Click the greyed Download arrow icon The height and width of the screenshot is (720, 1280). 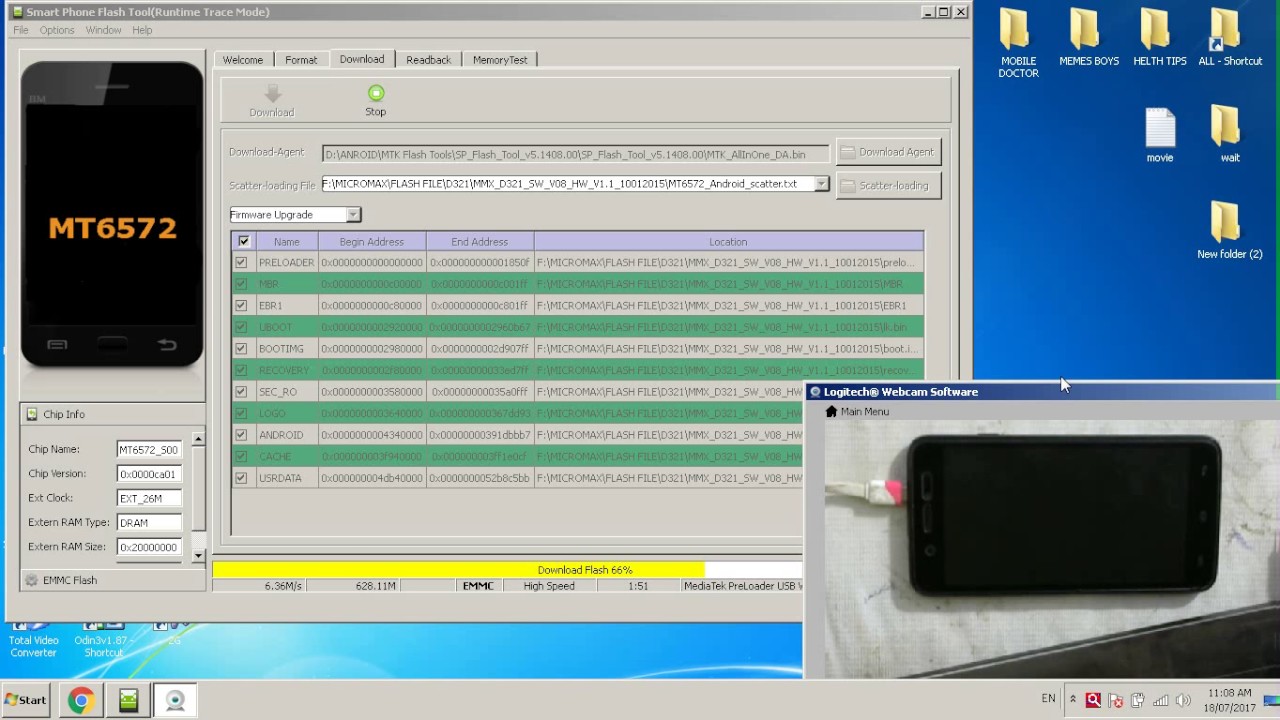[x=272, y=94]
